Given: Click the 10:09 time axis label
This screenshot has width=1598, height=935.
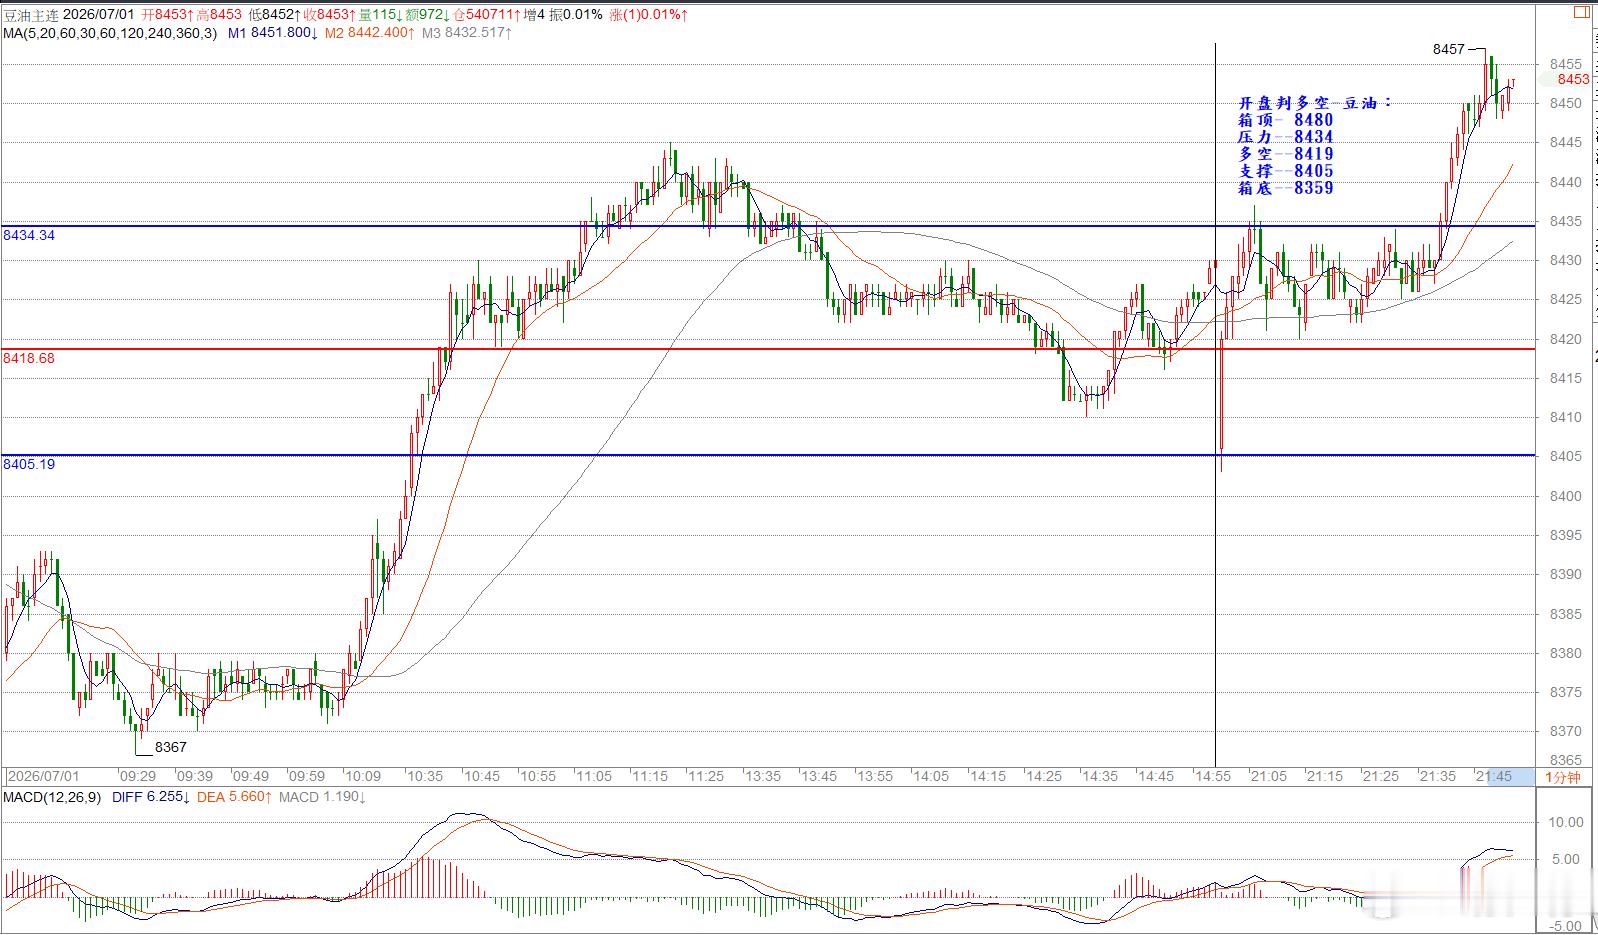Looking at the screenshot, I should (363, 776).
